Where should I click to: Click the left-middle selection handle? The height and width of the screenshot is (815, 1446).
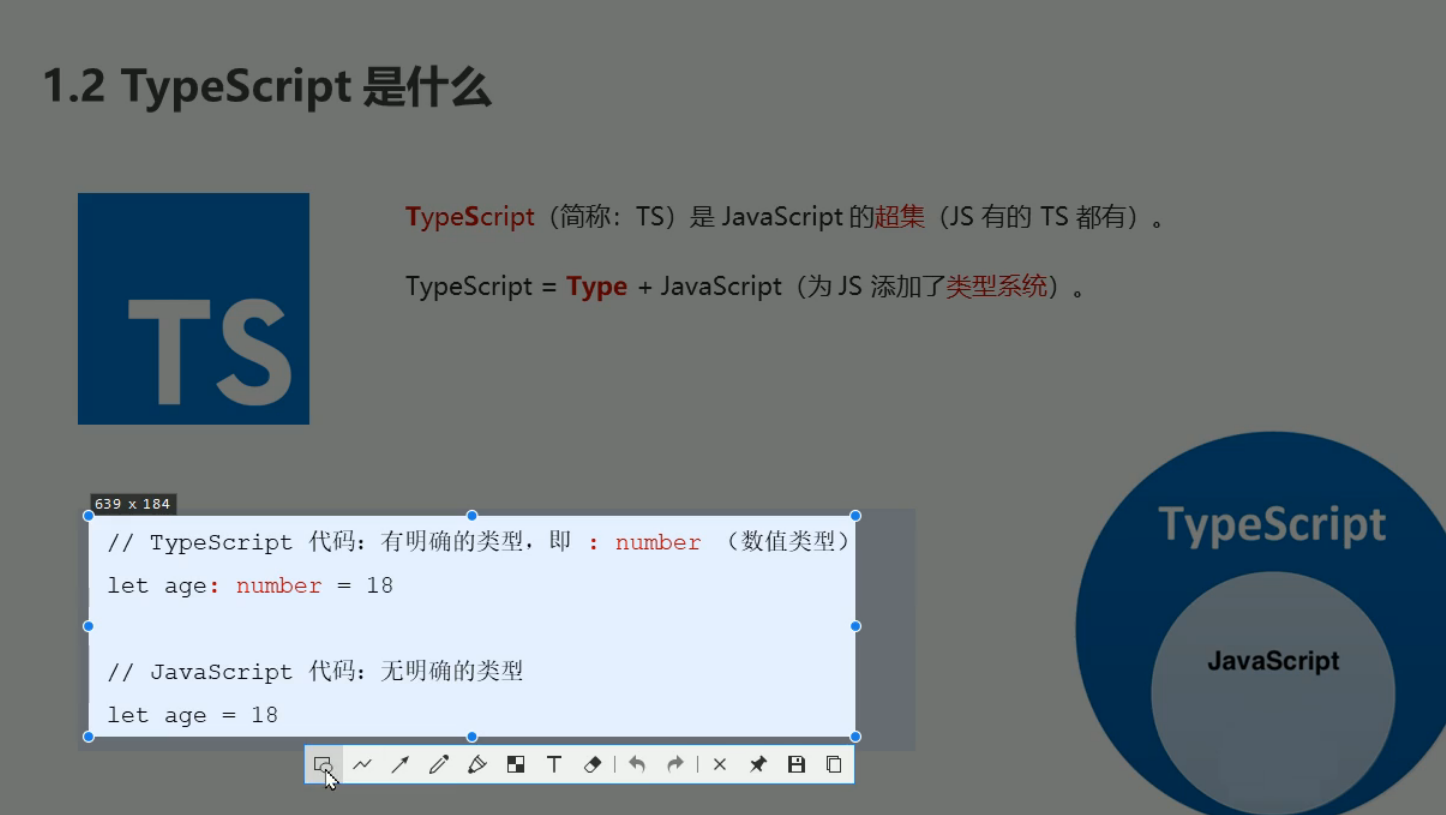[x=88, y=626]
